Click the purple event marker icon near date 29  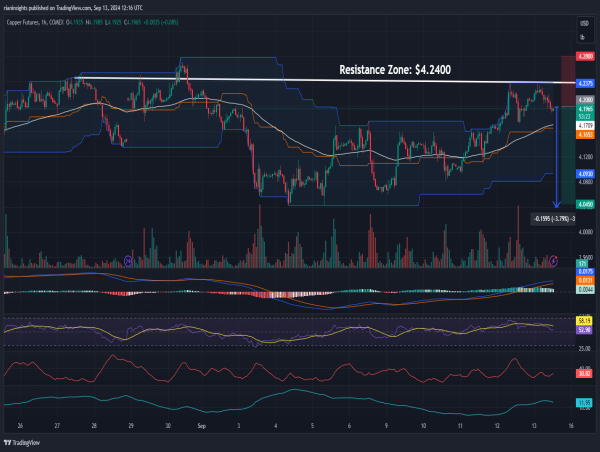pyautogui.click(x=128, y=261)
